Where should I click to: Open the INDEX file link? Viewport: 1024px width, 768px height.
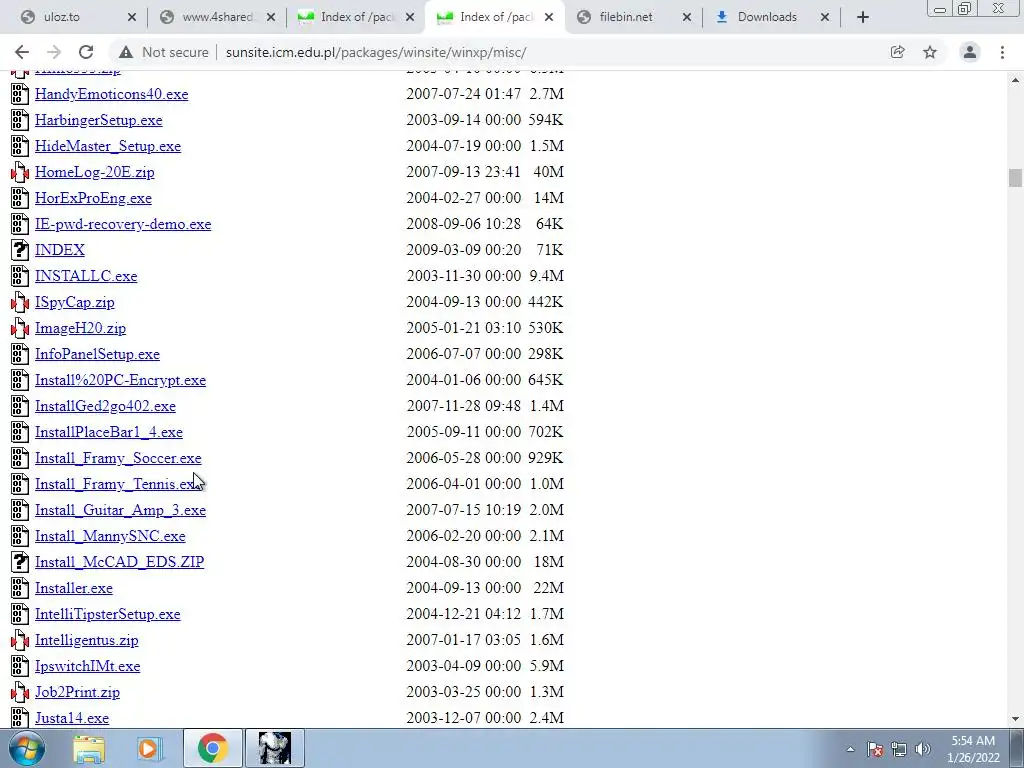(x=59, y=250)
